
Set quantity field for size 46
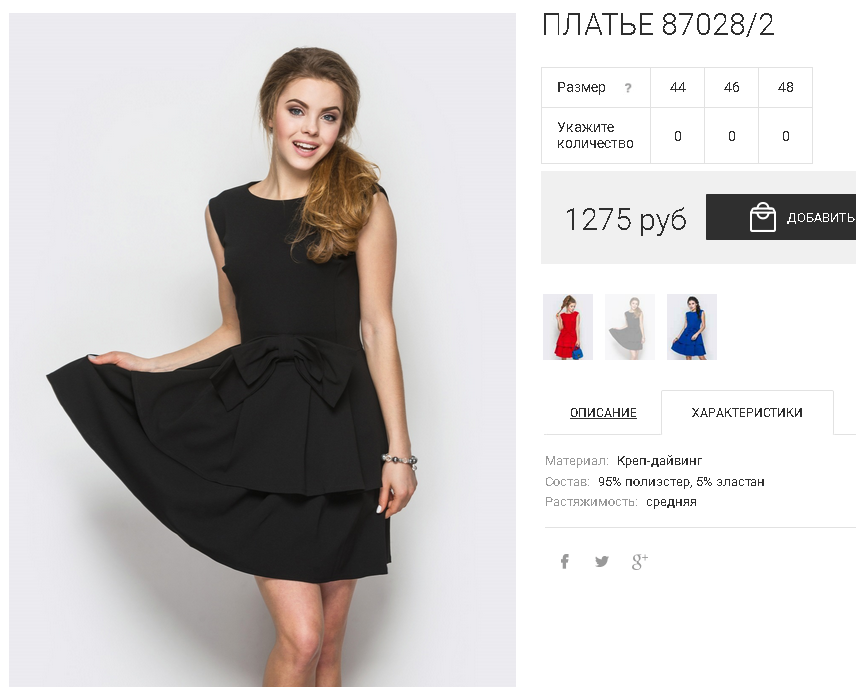[732, 135]
